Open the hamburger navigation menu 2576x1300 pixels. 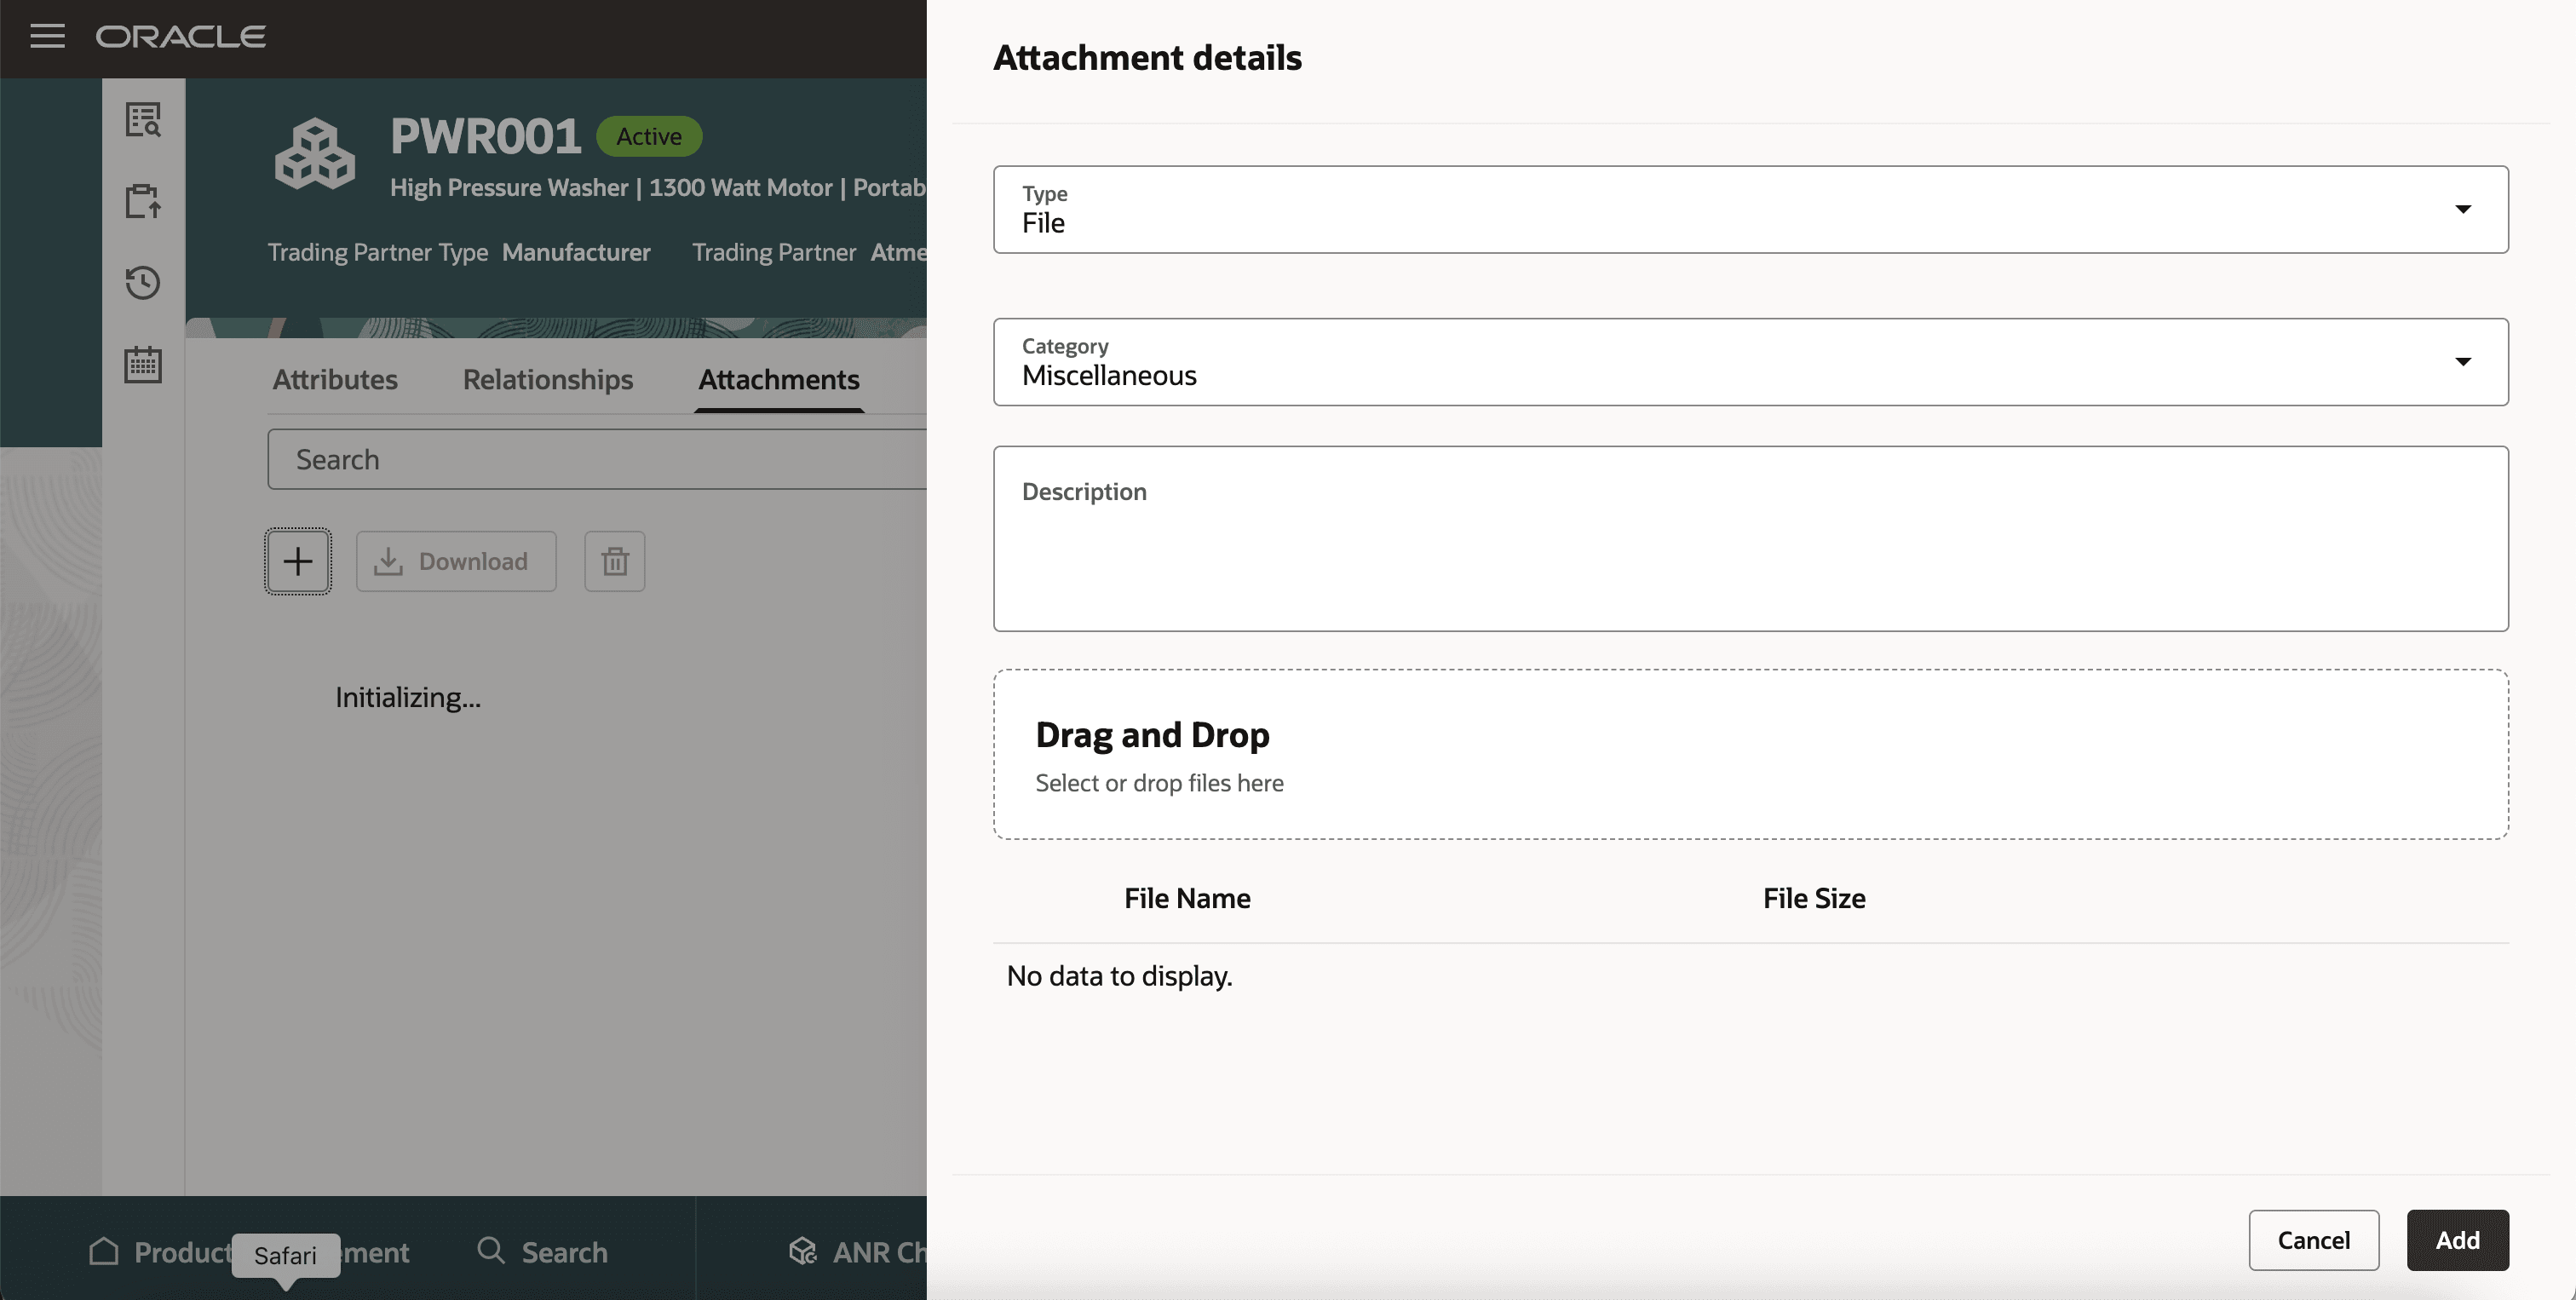47,37
